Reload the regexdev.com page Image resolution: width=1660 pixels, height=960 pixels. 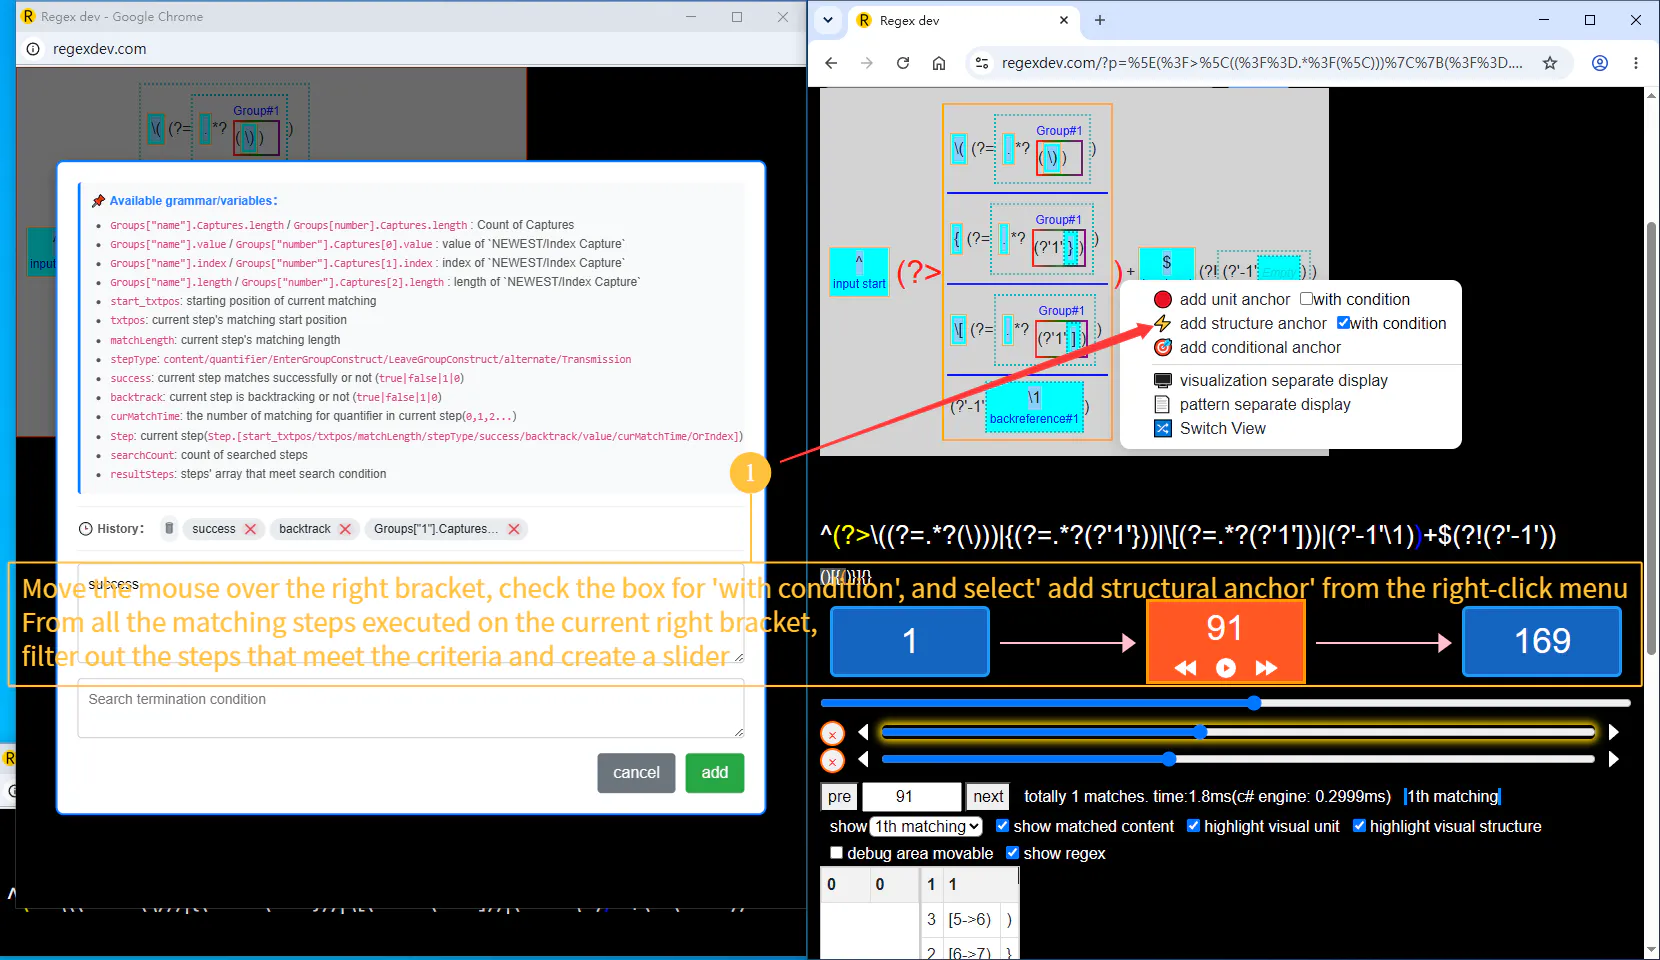pyautogui.click(x=903, y=63)
